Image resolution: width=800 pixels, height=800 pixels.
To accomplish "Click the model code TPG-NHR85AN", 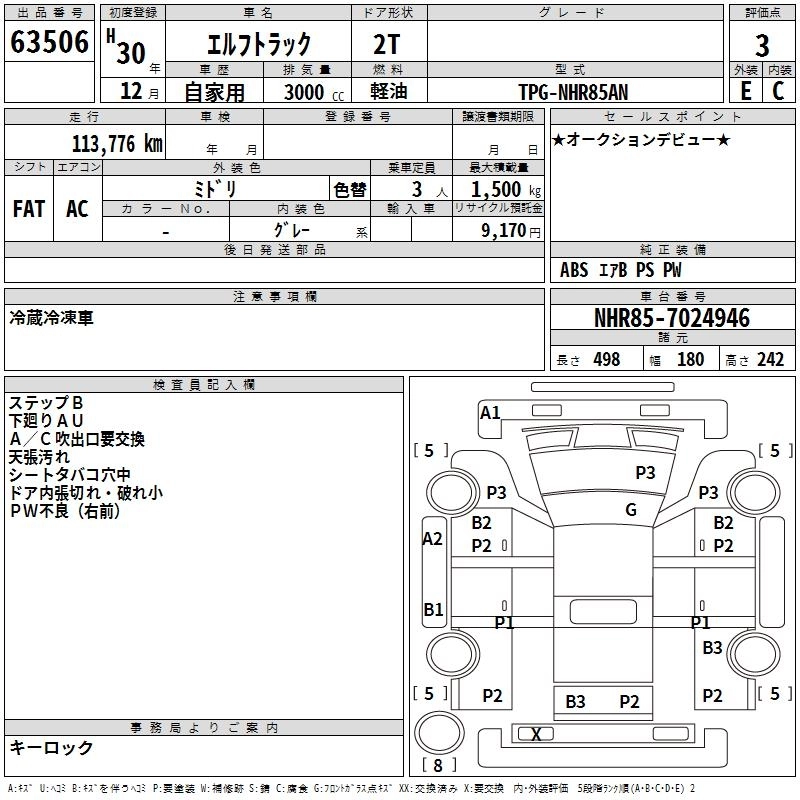I will point(573,92).
